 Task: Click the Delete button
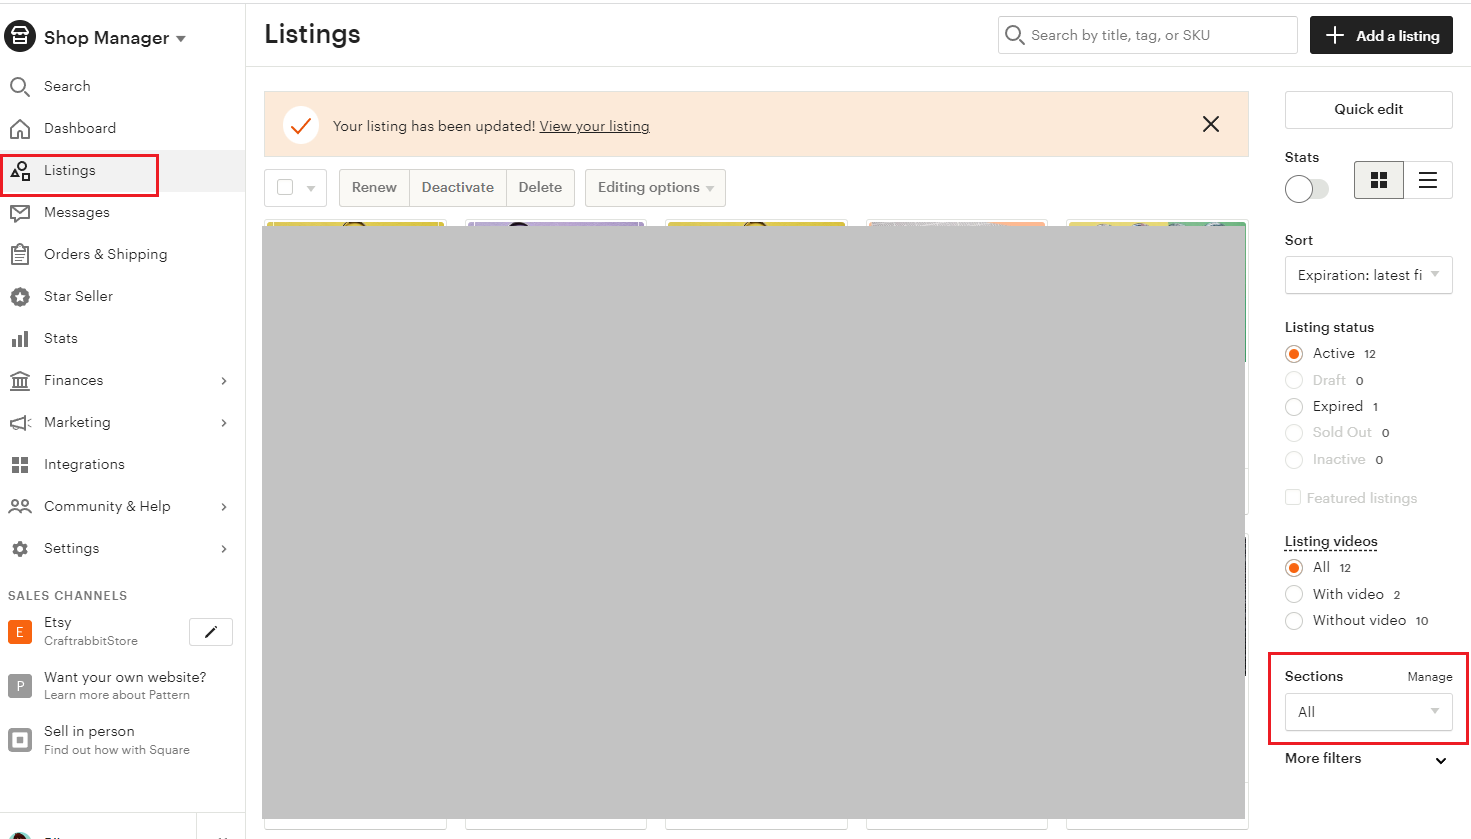pos(540,188)
